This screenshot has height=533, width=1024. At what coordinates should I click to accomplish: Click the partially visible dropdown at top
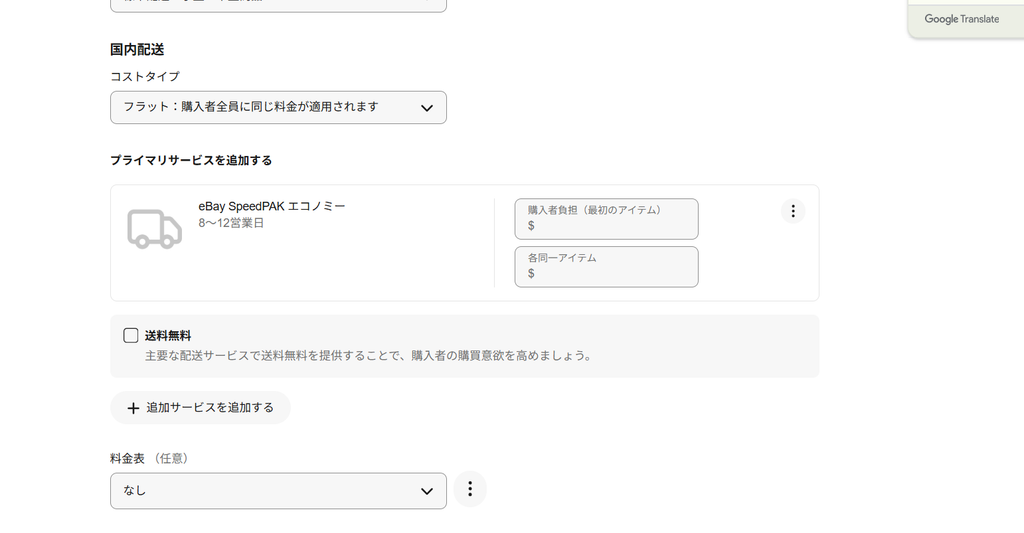pyautogui.click(x=278, y=5)
